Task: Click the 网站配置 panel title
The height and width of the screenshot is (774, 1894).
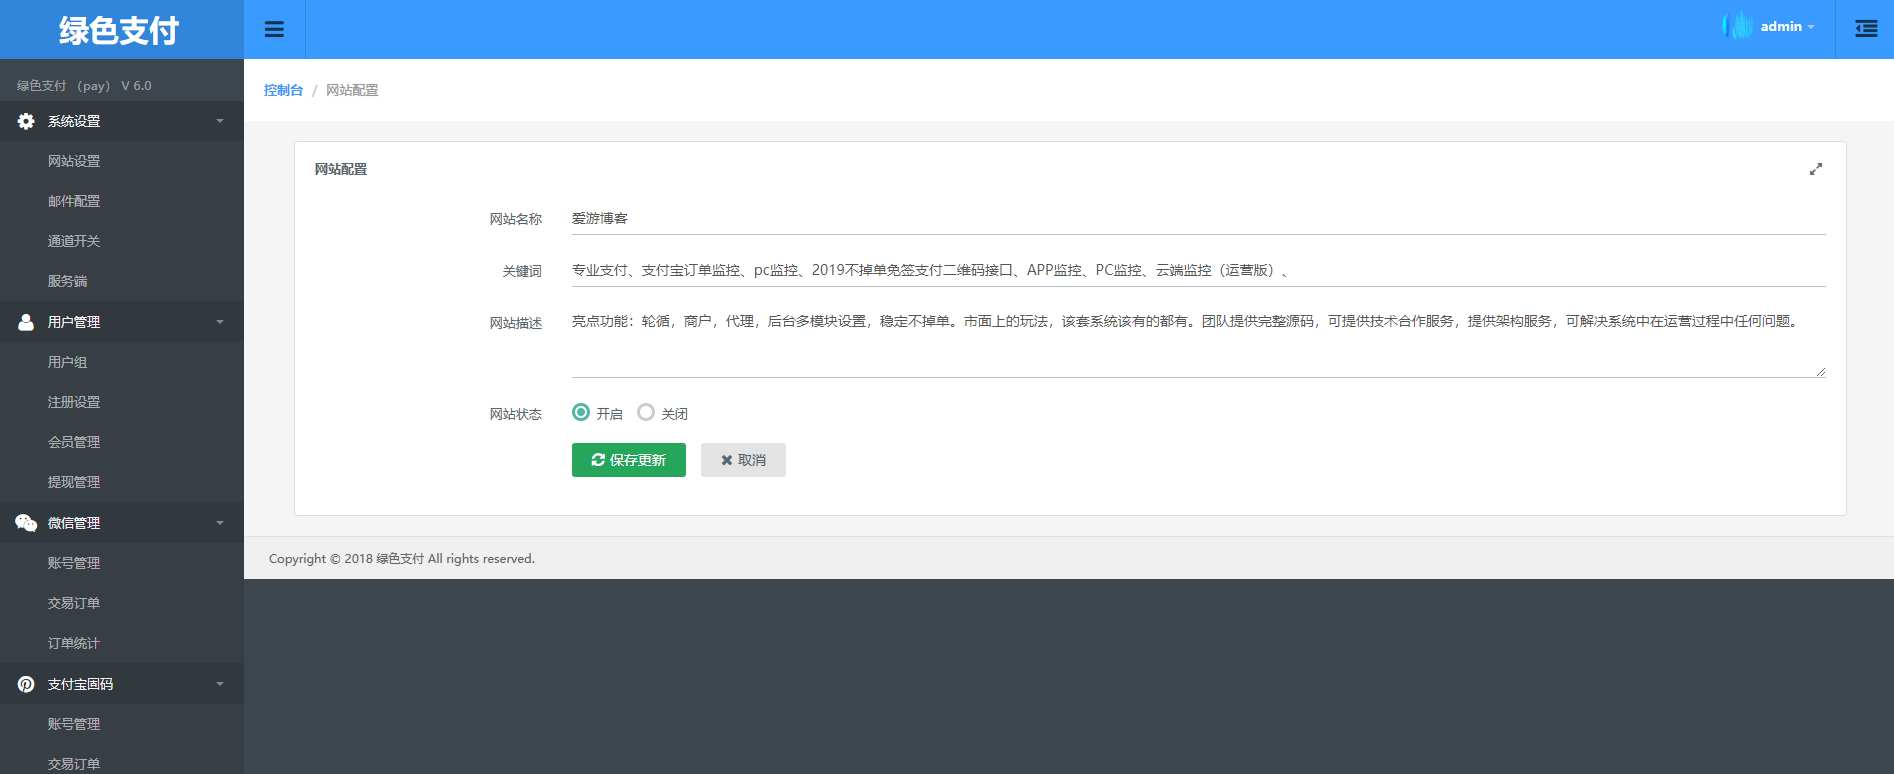Action: (341, 169)
